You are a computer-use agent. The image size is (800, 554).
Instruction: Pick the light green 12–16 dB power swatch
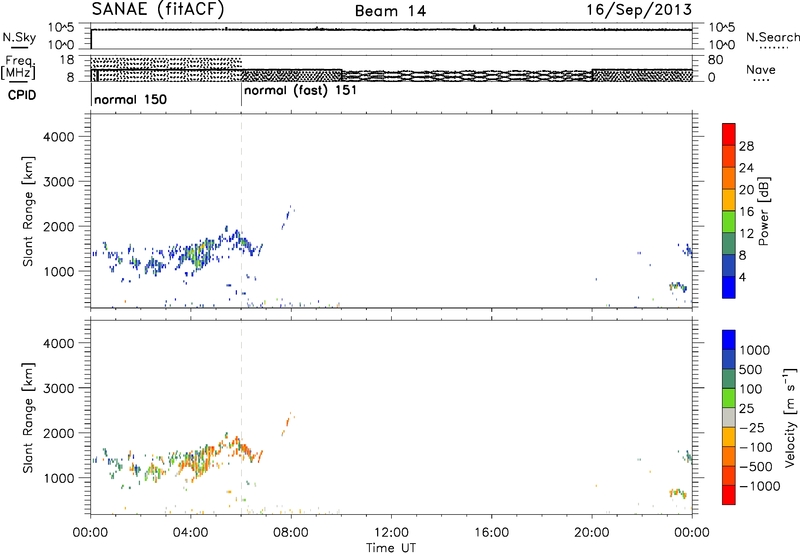pos(729,221)
